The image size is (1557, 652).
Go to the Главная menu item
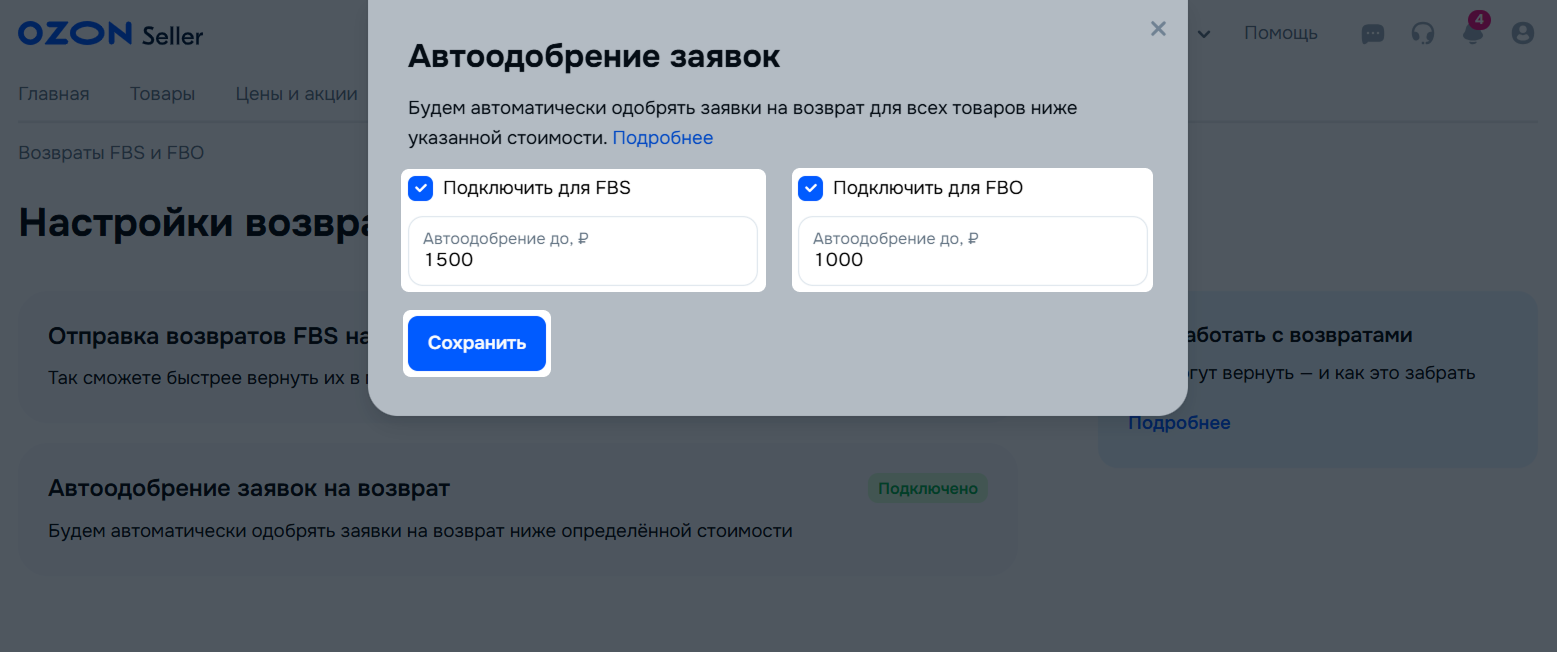point(54,94)
